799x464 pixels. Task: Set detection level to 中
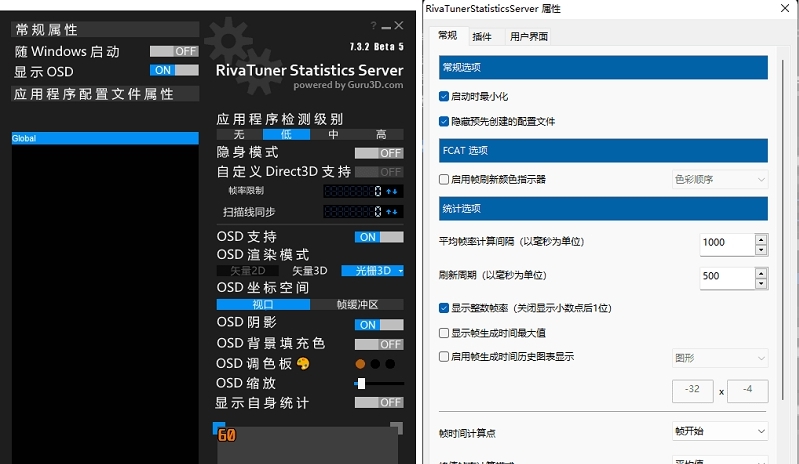click(333, 134)
